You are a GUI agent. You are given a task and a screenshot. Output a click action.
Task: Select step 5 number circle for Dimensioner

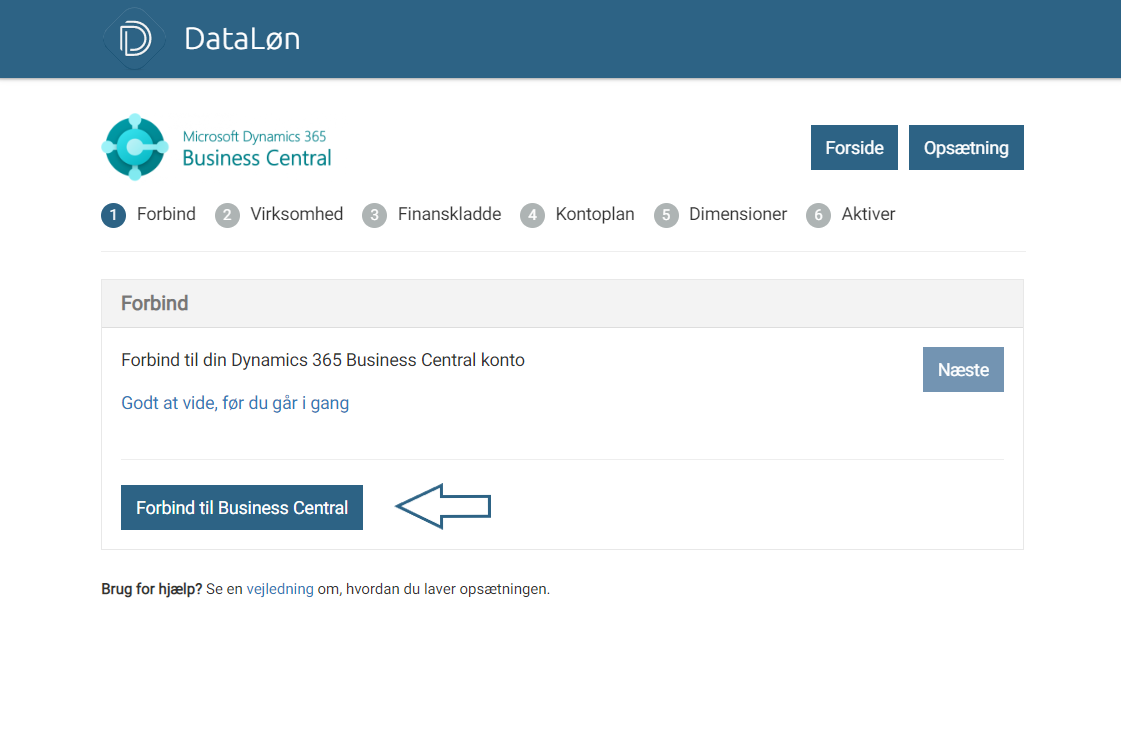pyautogui.click(x=666, y=215)
